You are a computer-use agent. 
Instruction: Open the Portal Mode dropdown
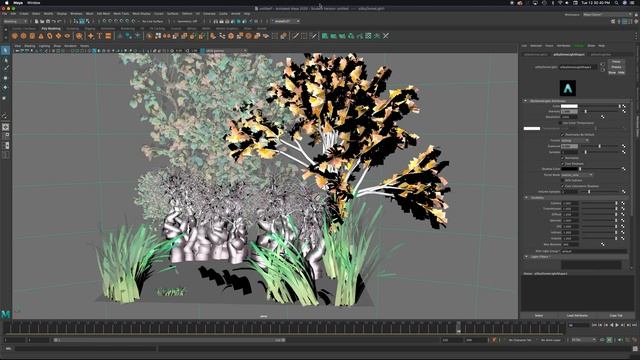click(x=577, y=175)
